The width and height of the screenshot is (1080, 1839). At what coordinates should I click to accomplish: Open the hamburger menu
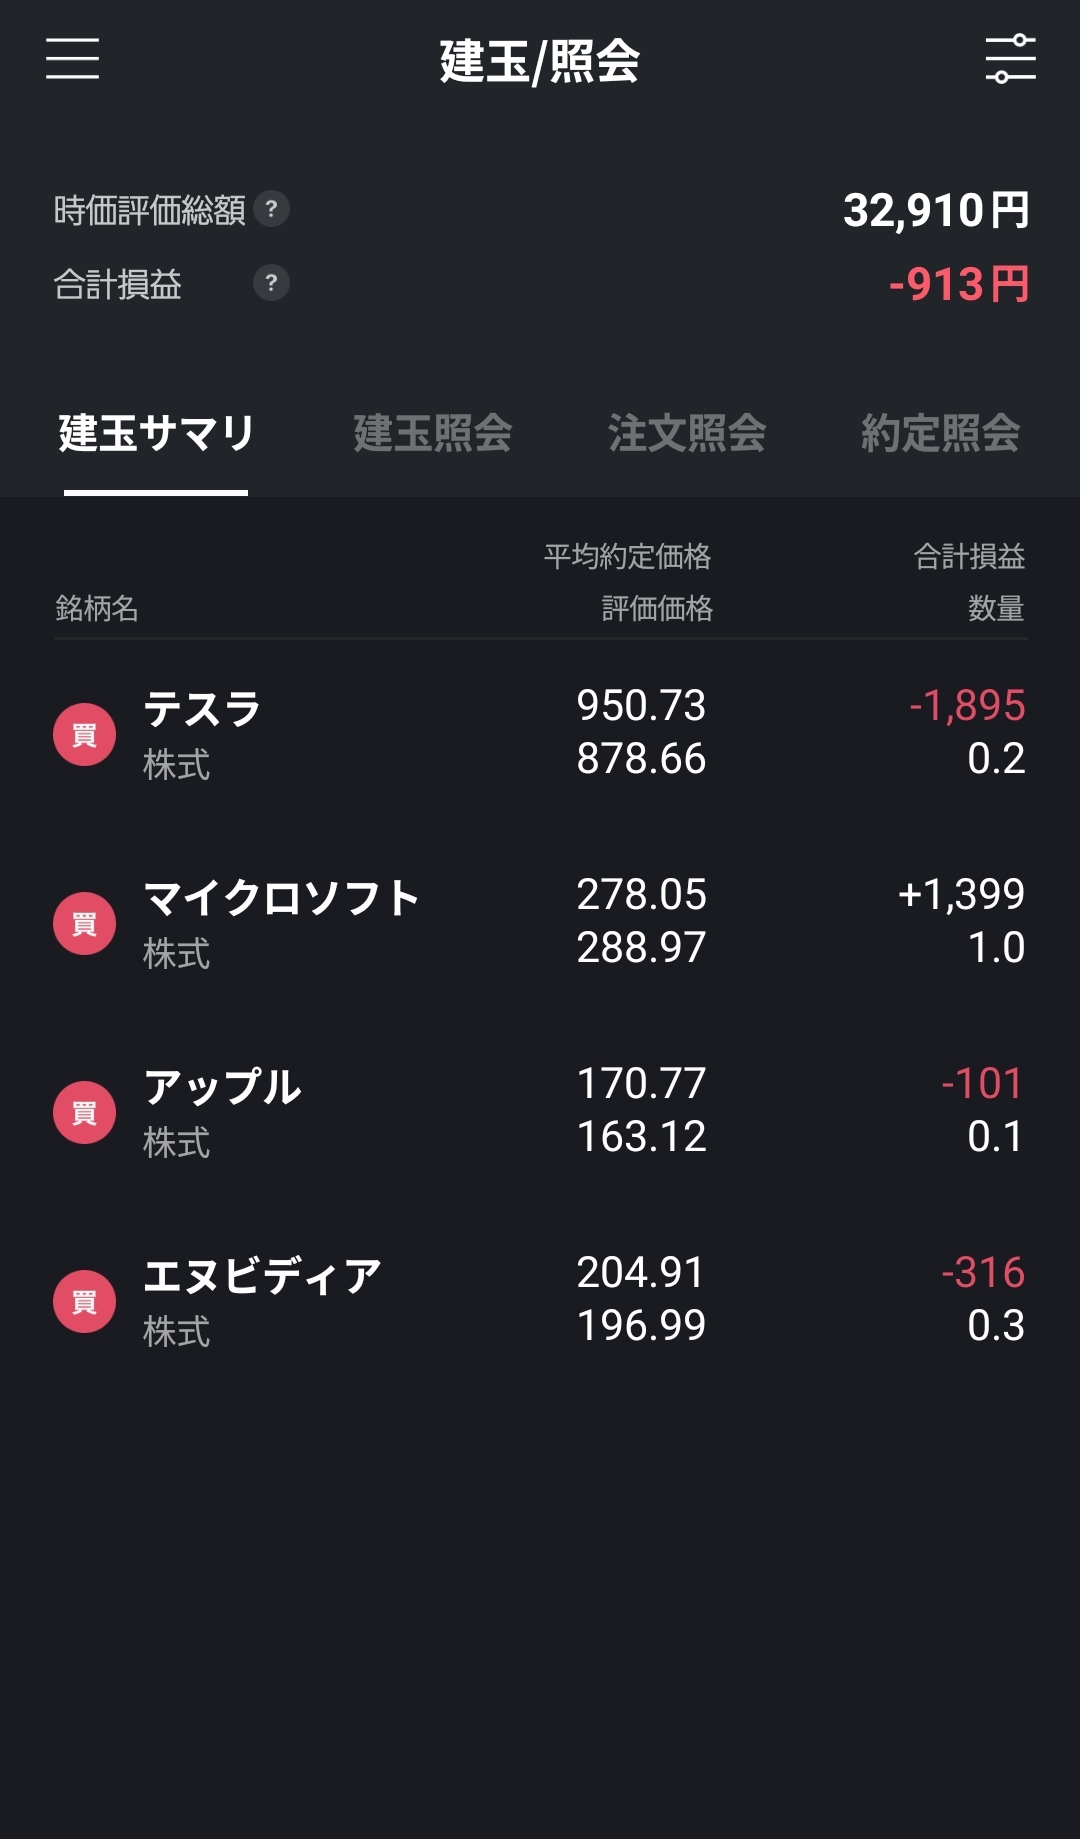[x=72, y=59]
